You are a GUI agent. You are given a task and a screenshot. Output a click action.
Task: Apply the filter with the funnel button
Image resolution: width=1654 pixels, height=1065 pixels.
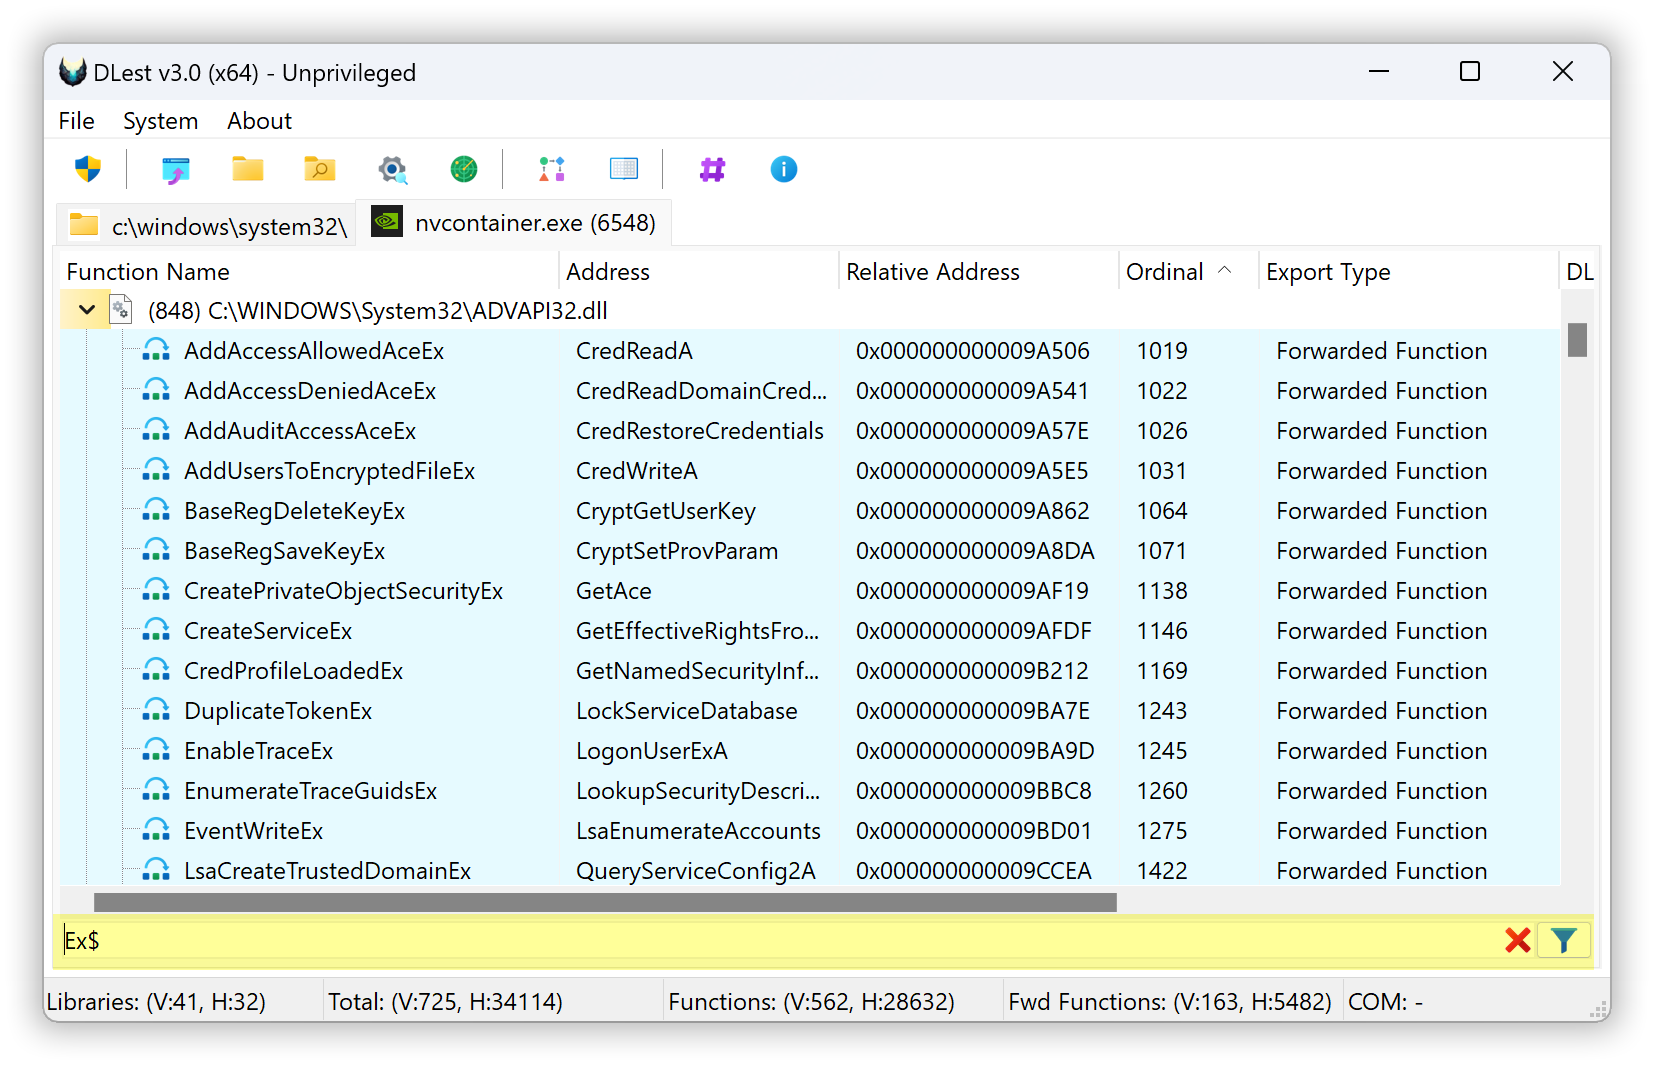[1563, 940]
